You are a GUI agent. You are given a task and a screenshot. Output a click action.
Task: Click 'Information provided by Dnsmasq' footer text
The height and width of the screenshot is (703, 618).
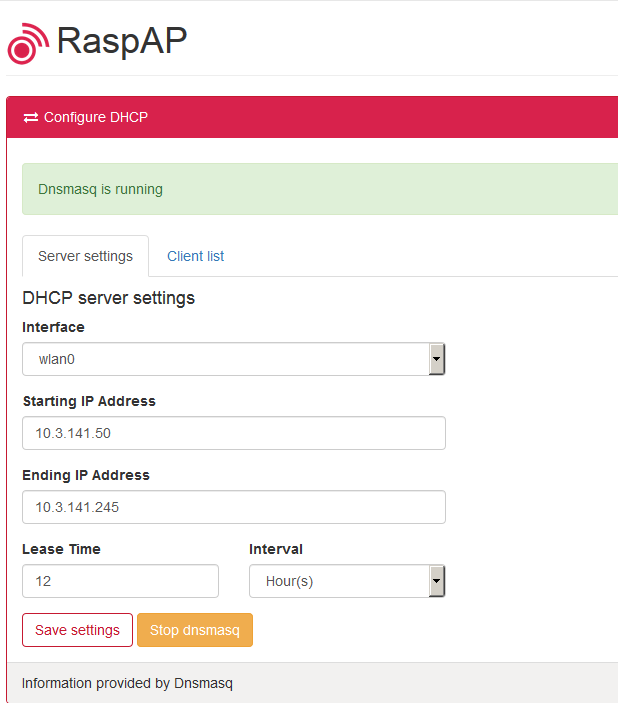click(x=127, y=683)
